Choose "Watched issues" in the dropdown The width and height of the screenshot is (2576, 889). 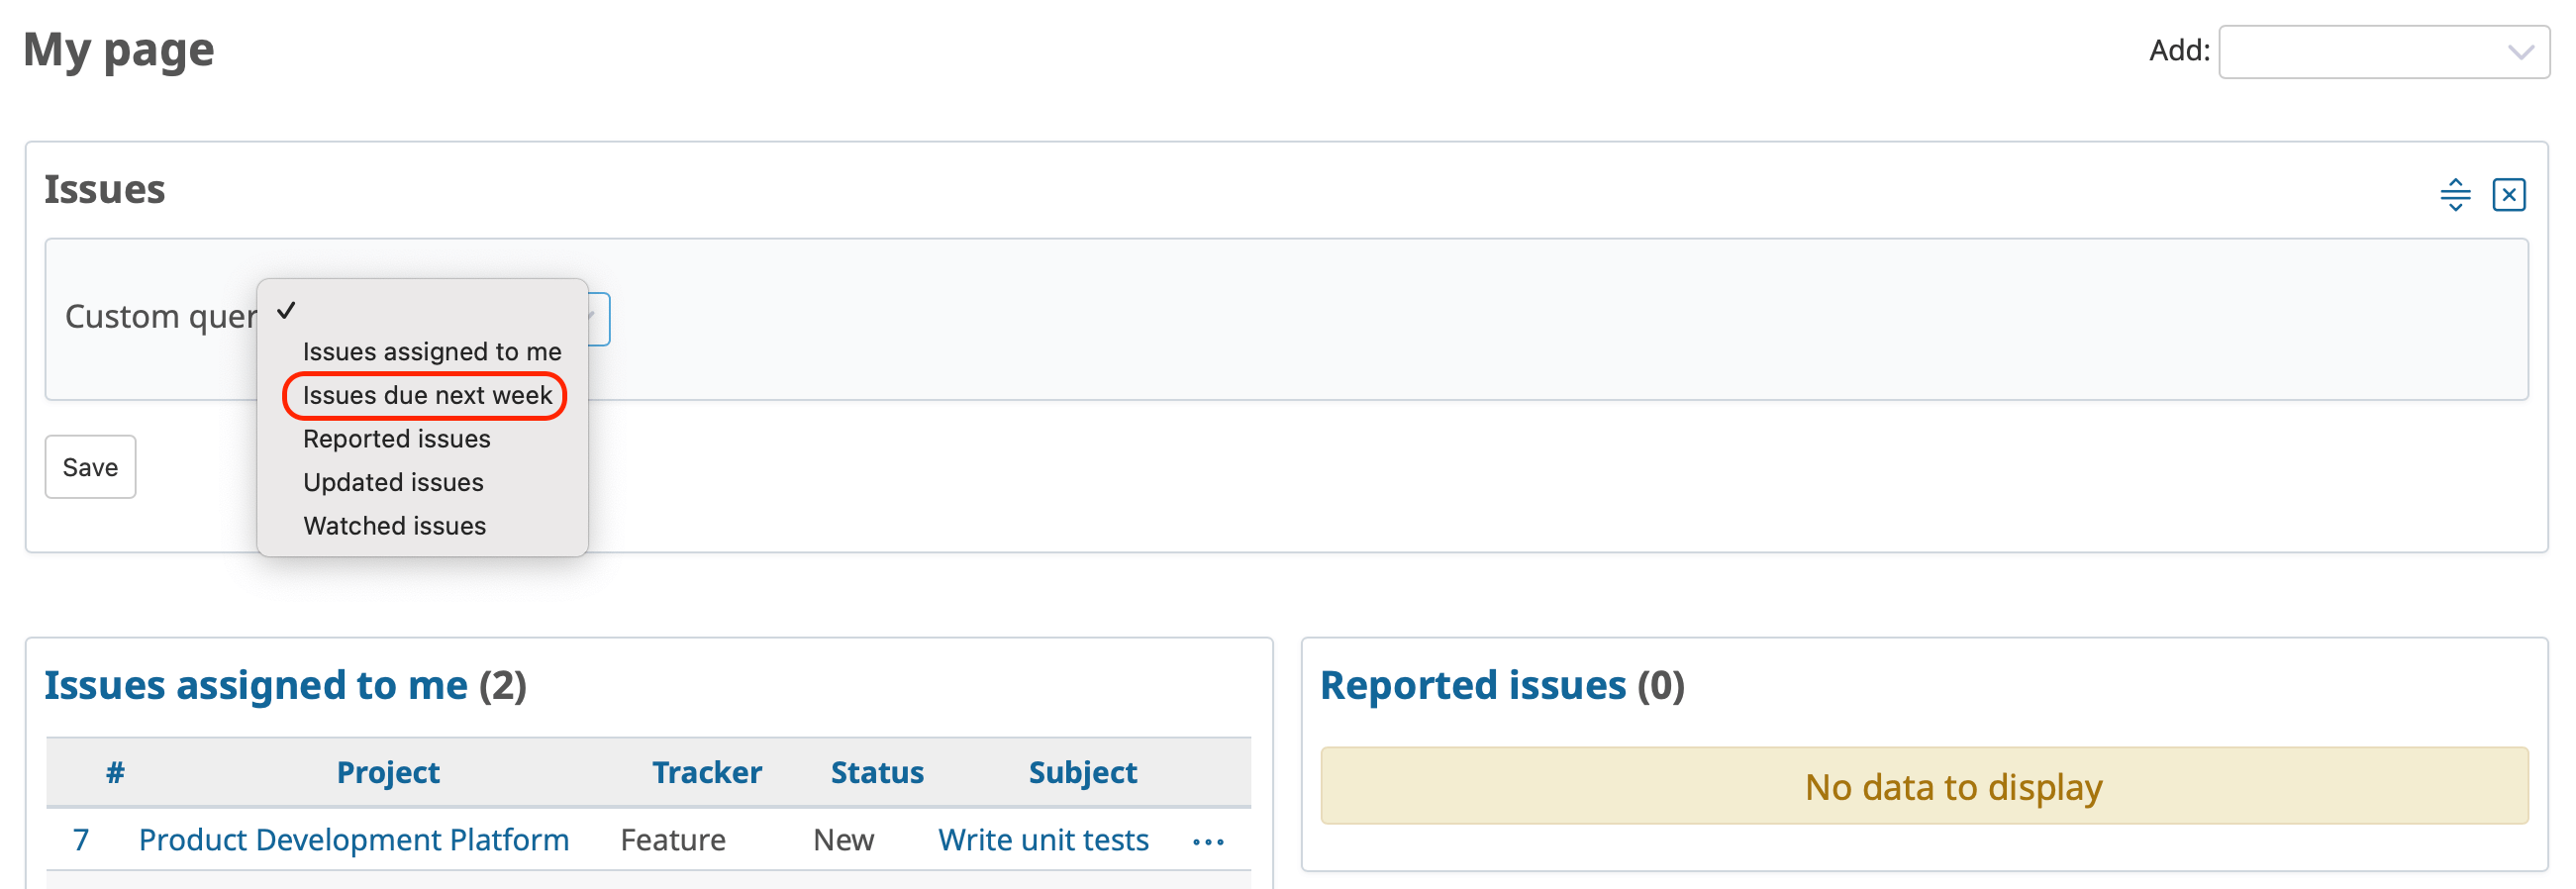(x=394, y=525)
